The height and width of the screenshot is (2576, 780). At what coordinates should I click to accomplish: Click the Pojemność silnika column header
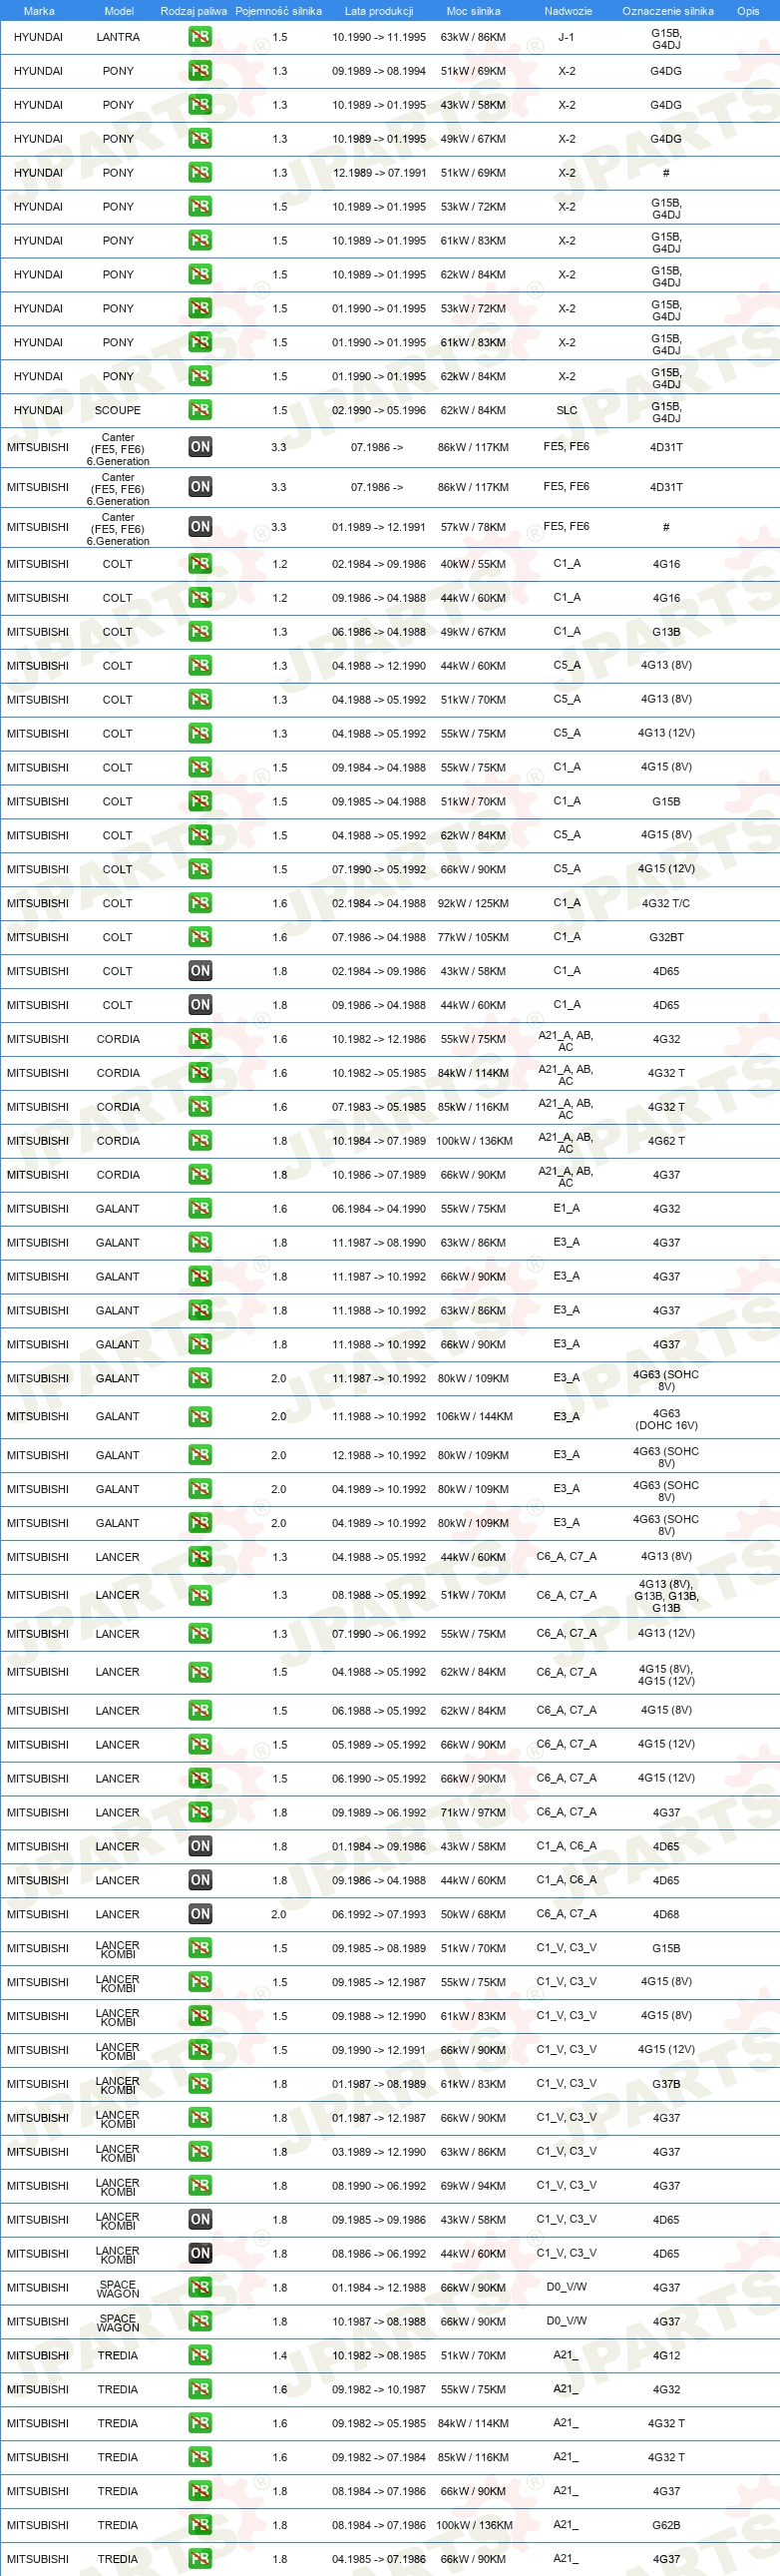coord(279,11)
